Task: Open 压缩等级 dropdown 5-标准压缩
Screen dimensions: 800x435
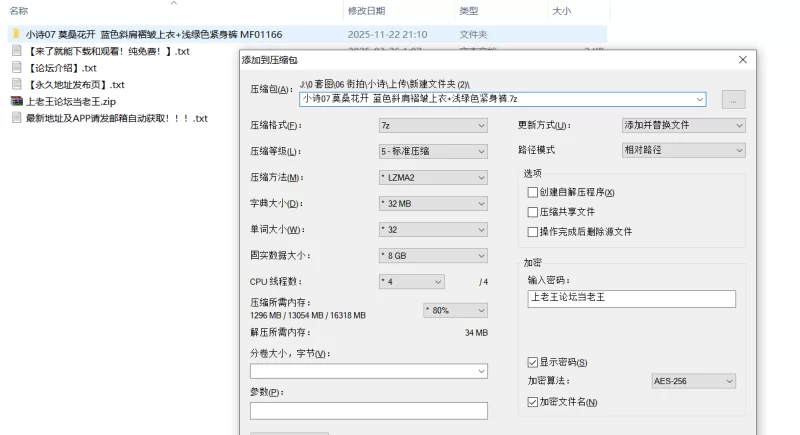Action: point(433,151)
